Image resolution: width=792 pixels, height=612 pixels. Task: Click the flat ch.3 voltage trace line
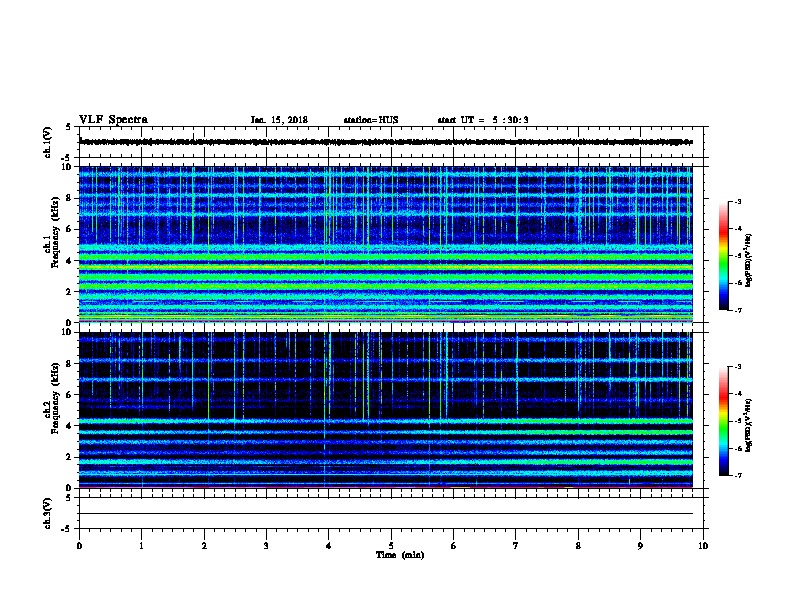(386, 514)
